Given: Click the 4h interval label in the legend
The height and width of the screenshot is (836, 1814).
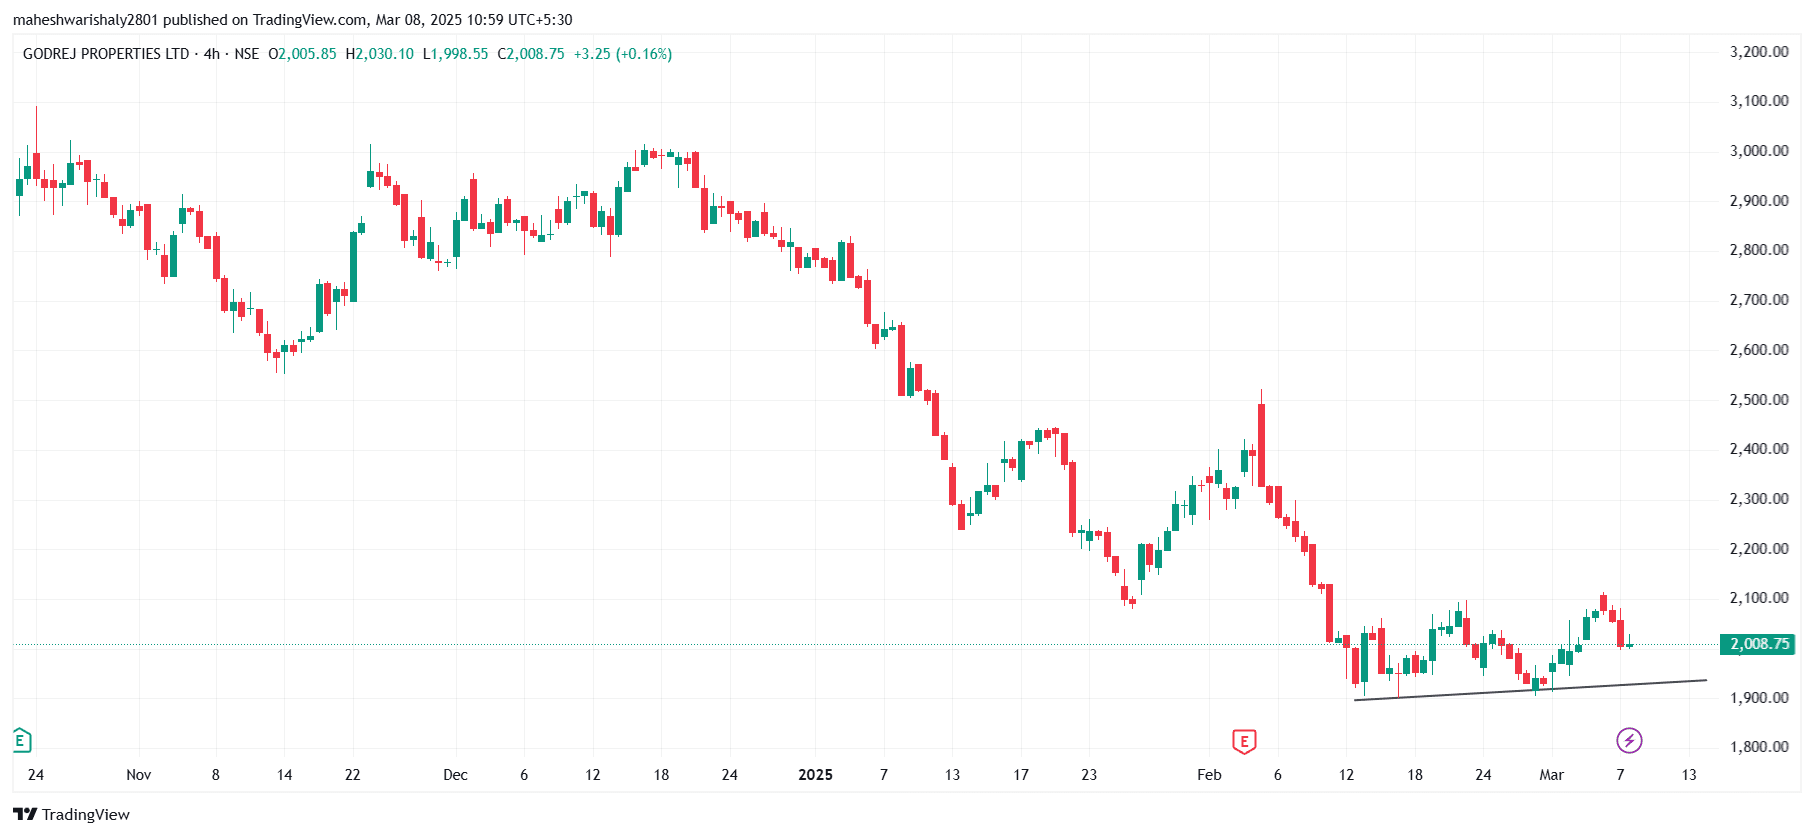Looking at the screenshot, I should click(x=212, y=54).
